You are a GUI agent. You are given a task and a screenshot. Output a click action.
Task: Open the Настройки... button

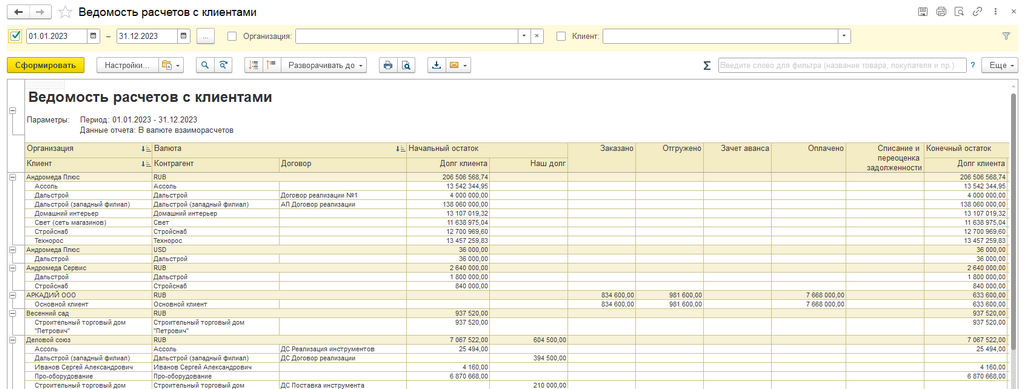127,65
